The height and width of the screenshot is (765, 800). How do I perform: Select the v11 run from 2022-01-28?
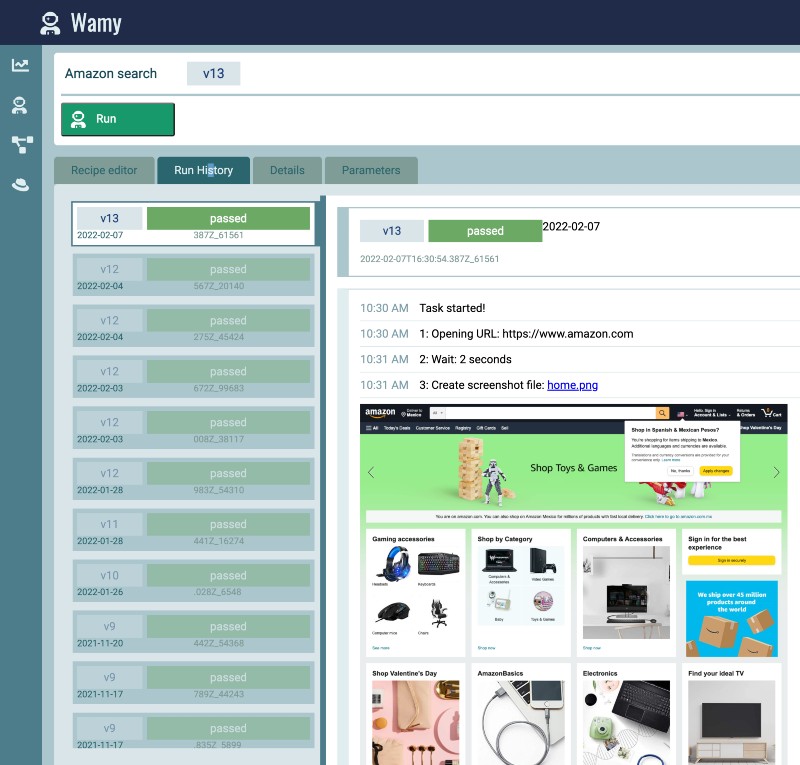(192, 529)
